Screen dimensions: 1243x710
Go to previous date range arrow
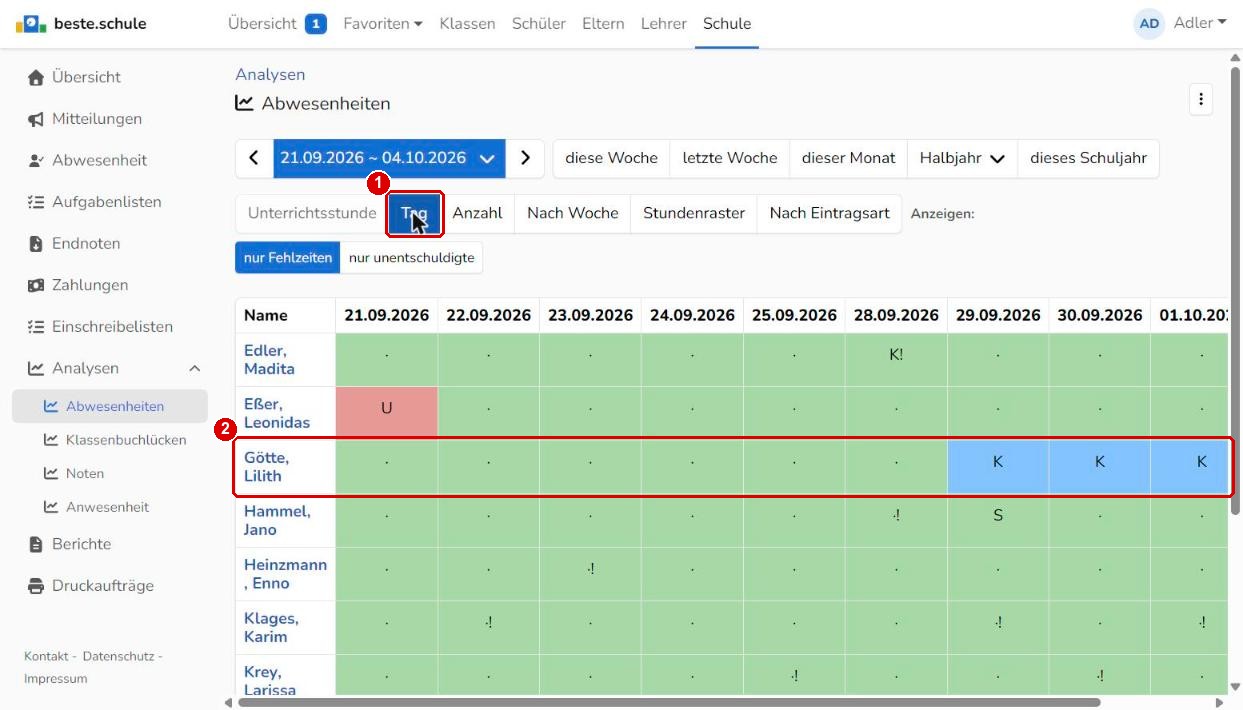click(x=254, y=158)
